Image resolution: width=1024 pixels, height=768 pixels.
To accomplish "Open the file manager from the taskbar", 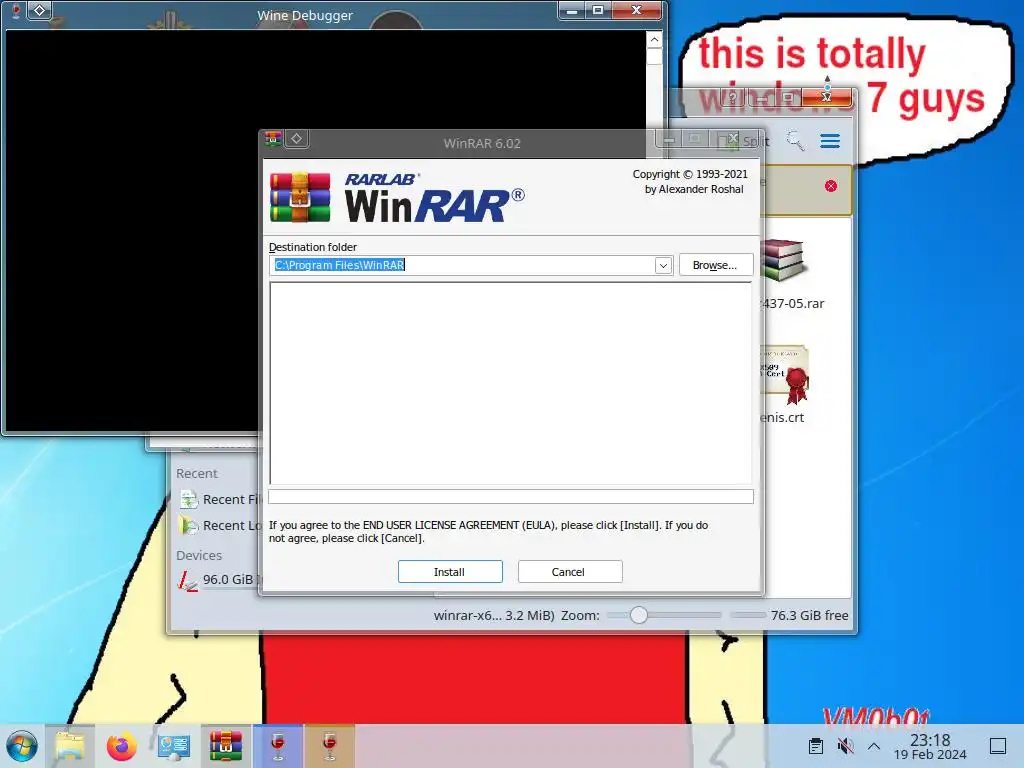I will coord(70,746).
